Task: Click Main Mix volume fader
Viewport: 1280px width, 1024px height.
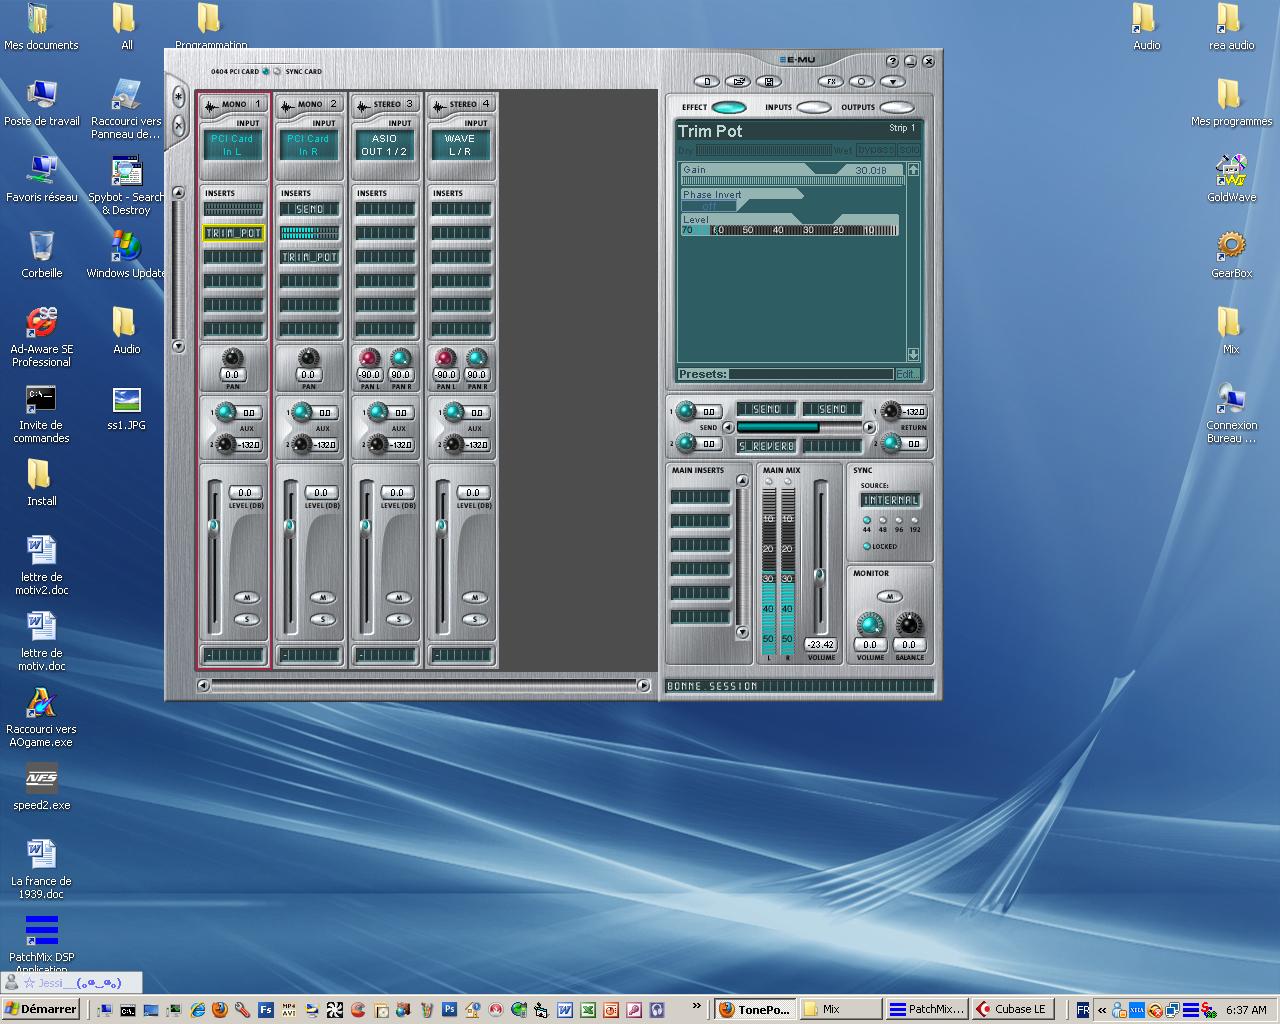Action: tap(819, 575)
